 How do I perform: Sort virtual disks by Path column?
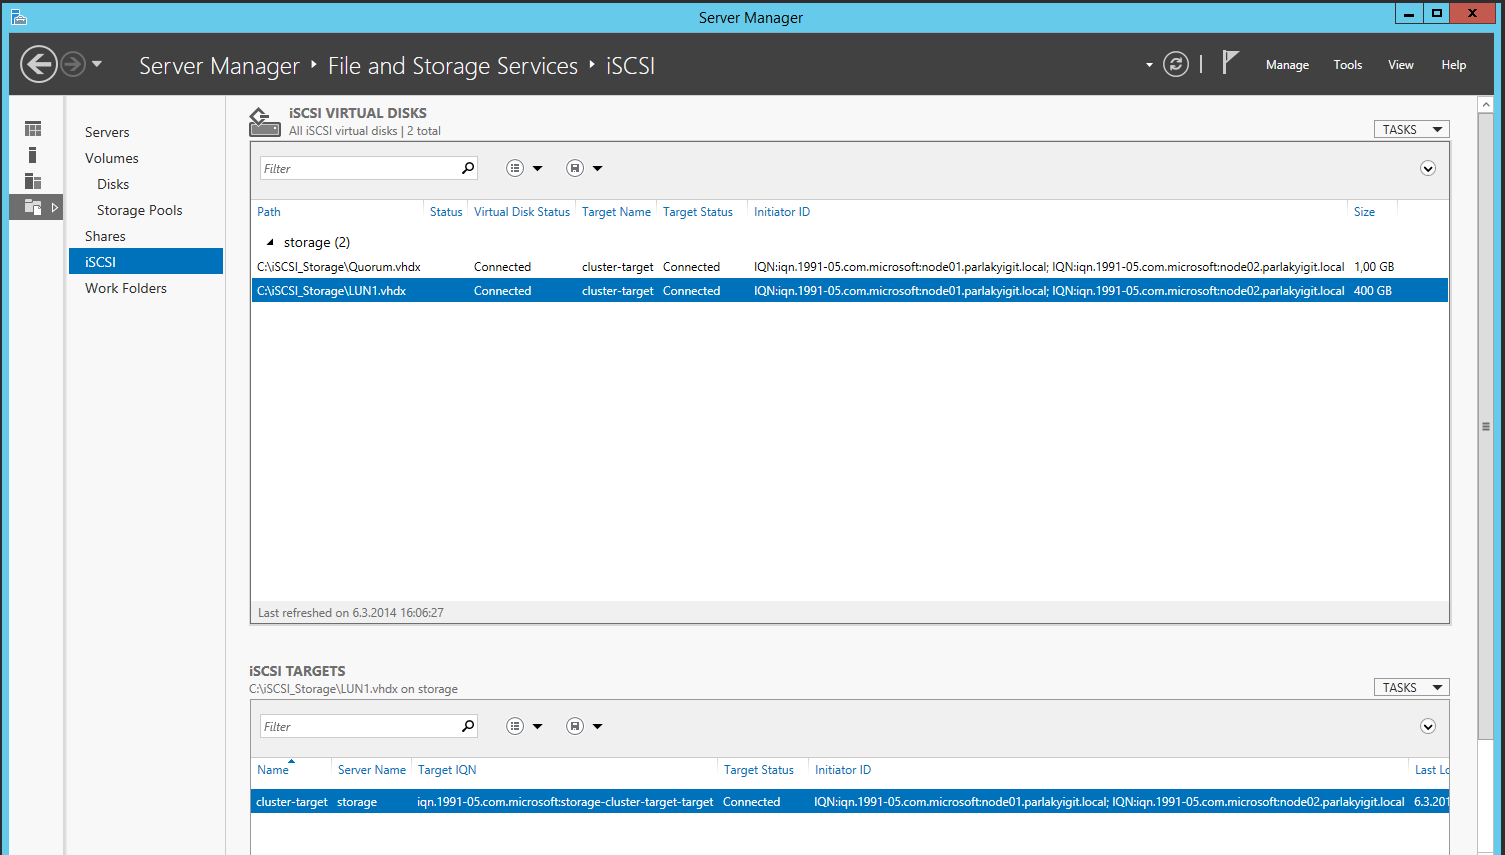tap(269, 212)
